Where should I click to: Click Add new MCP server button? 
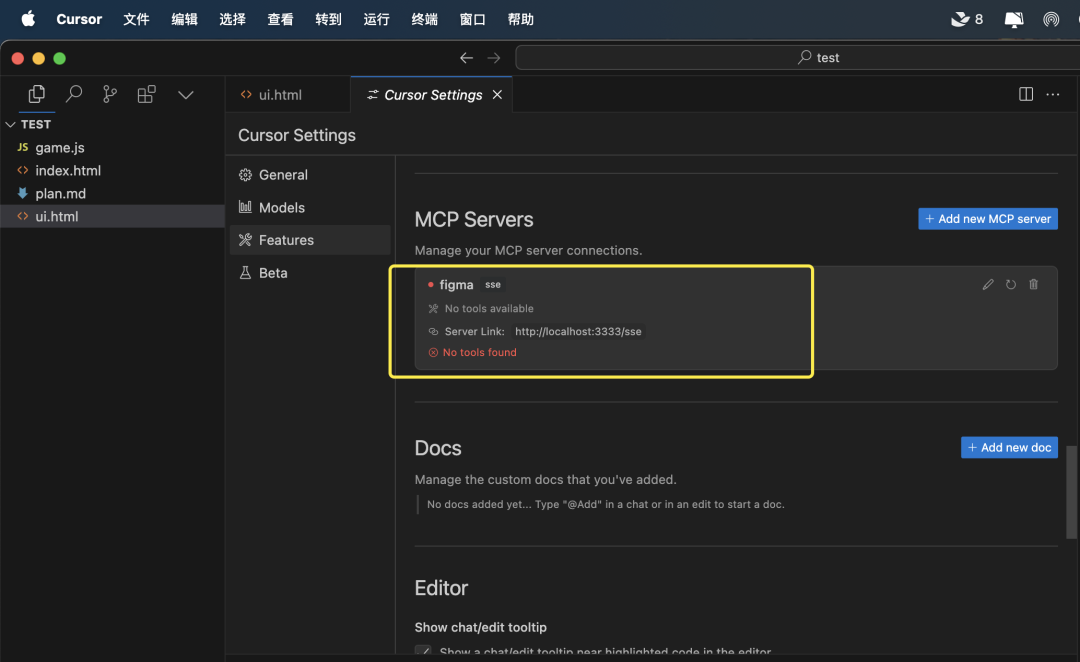click(x=987, y=218)
